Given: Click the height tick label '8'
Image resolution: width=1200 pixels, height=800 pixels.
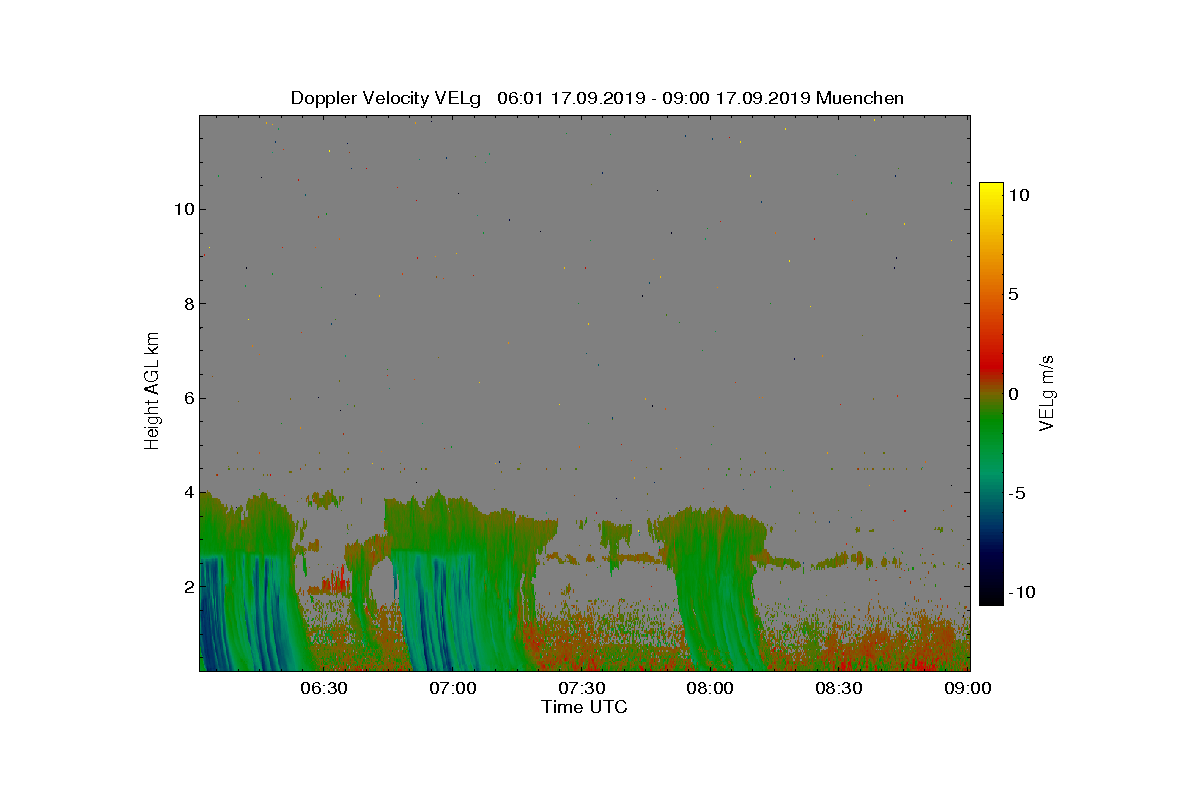Looking at the screenshot, I should pos(187,303).
